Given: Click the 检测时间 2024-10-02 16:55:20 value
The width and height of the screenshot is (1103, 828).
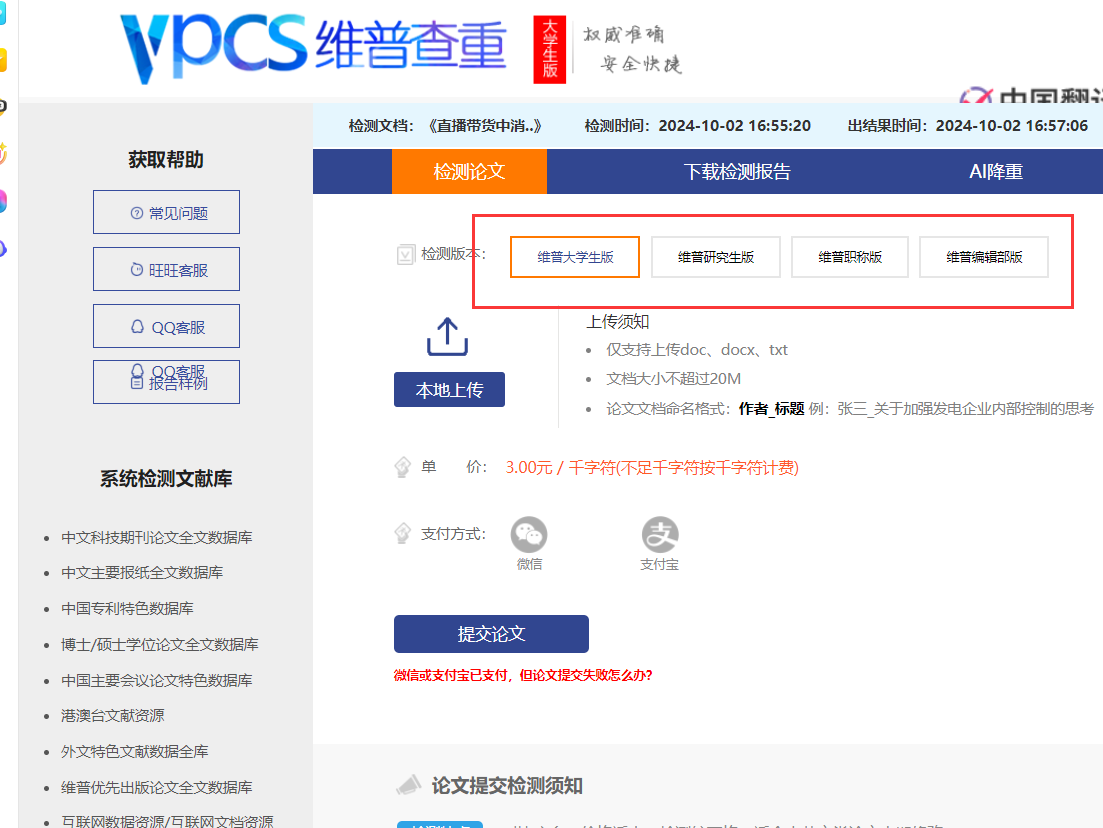Looking at the screenshot, I should click(x=734, y=126).
